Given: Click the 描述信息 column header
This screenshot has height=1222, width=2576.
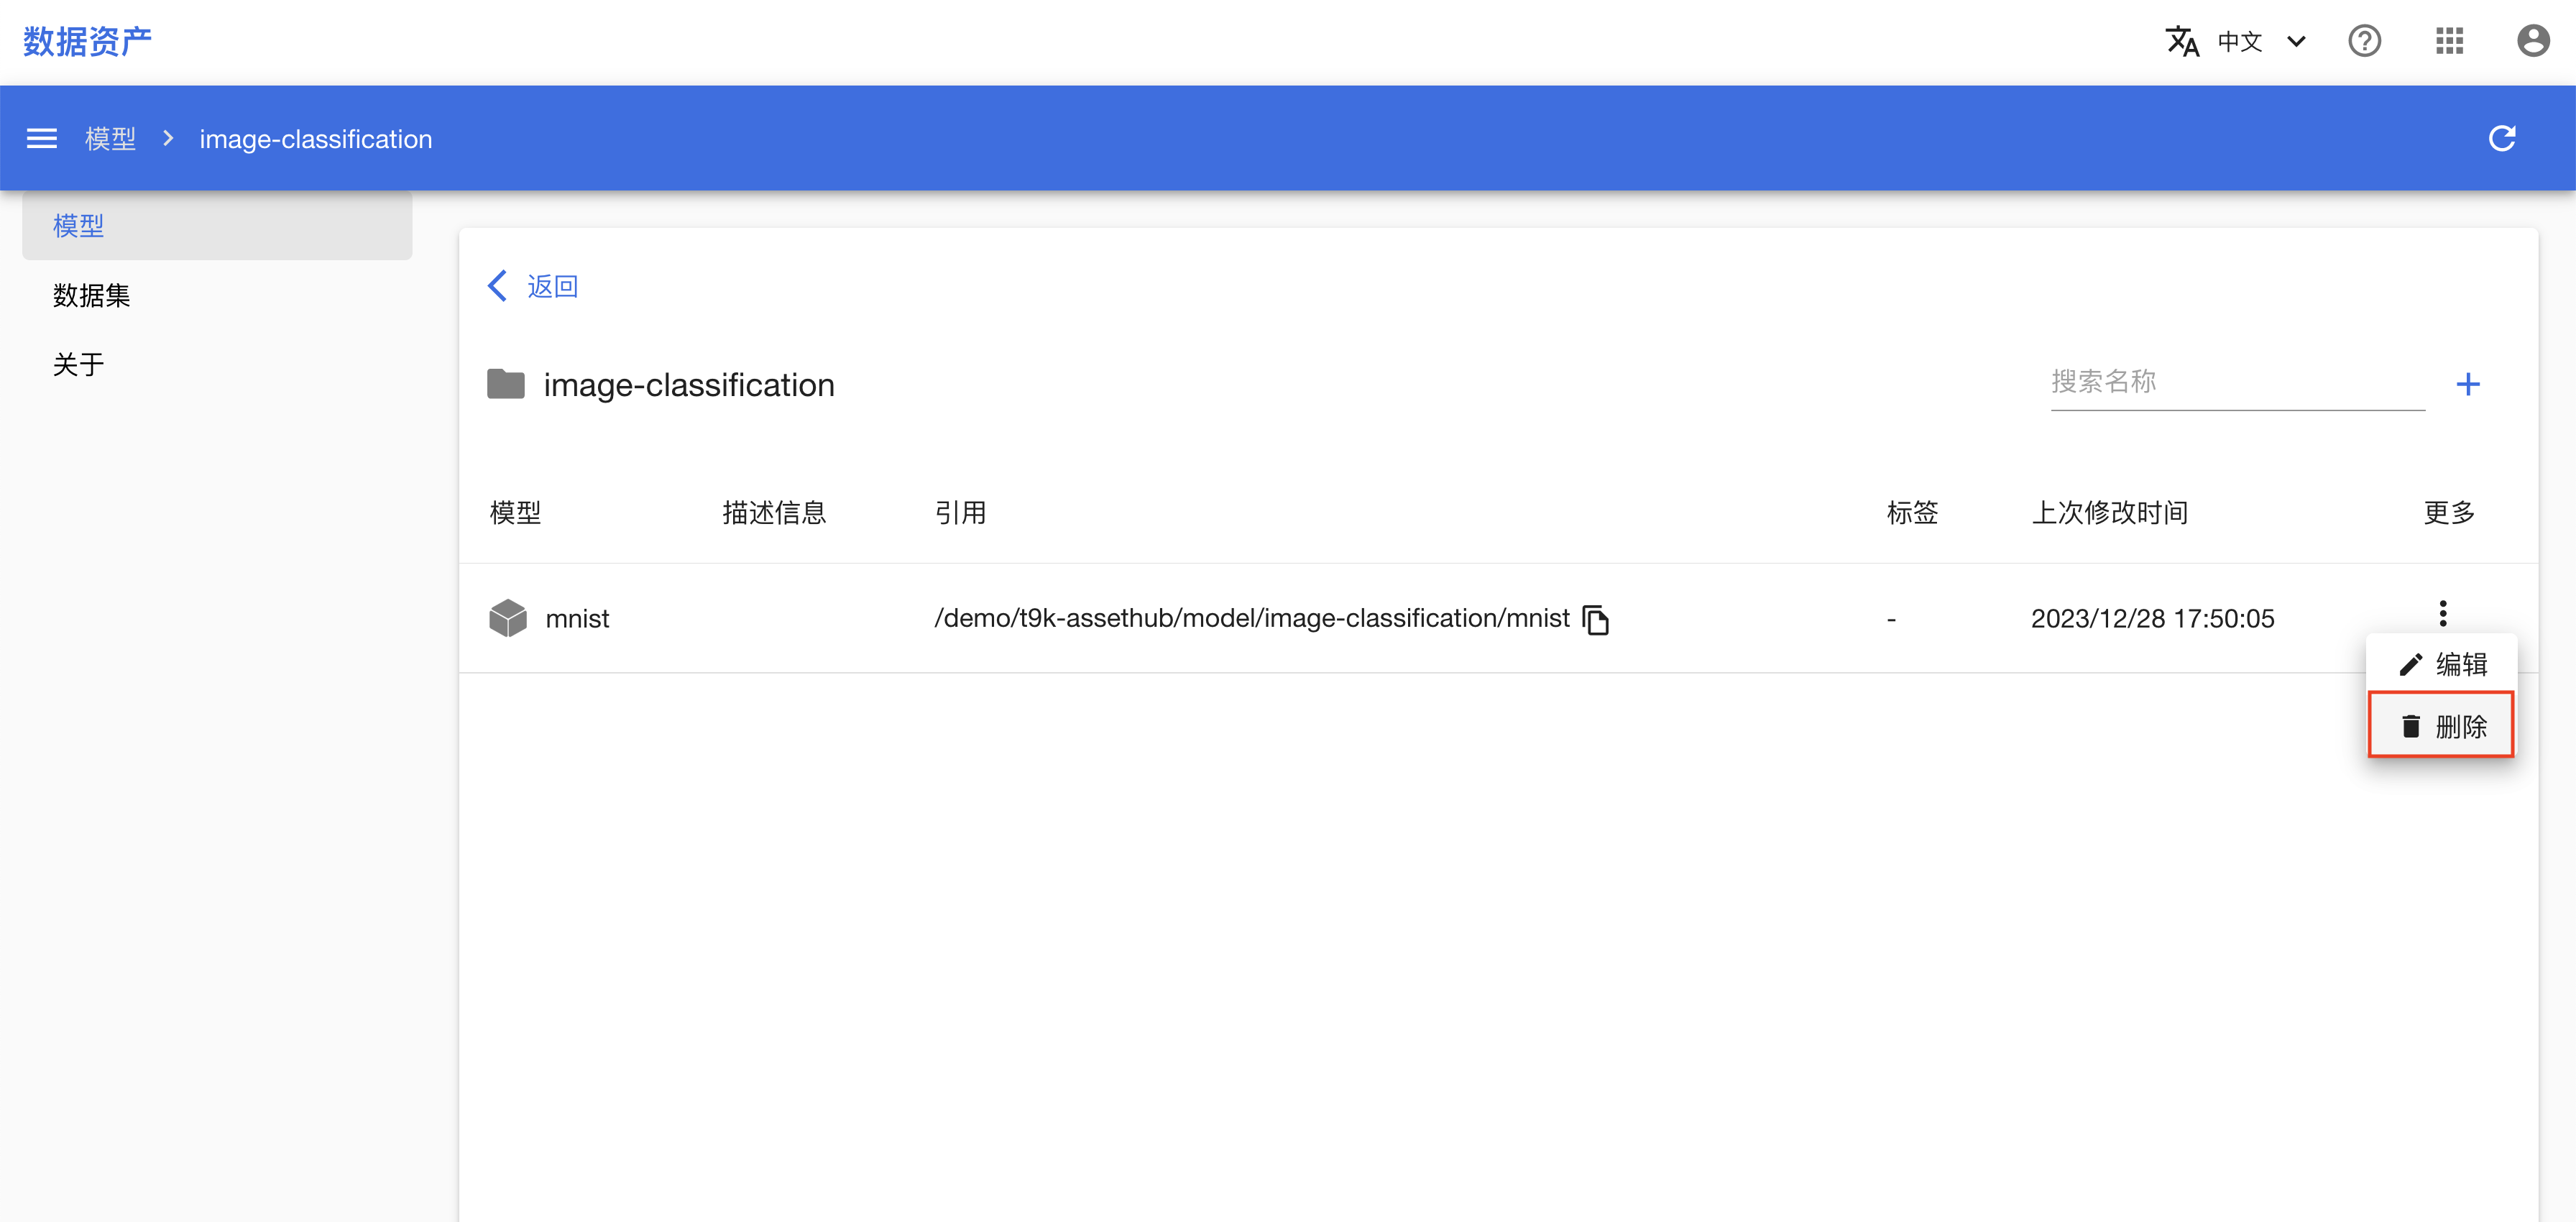Looking at the screenshot, I should click(x=774, y=513).
